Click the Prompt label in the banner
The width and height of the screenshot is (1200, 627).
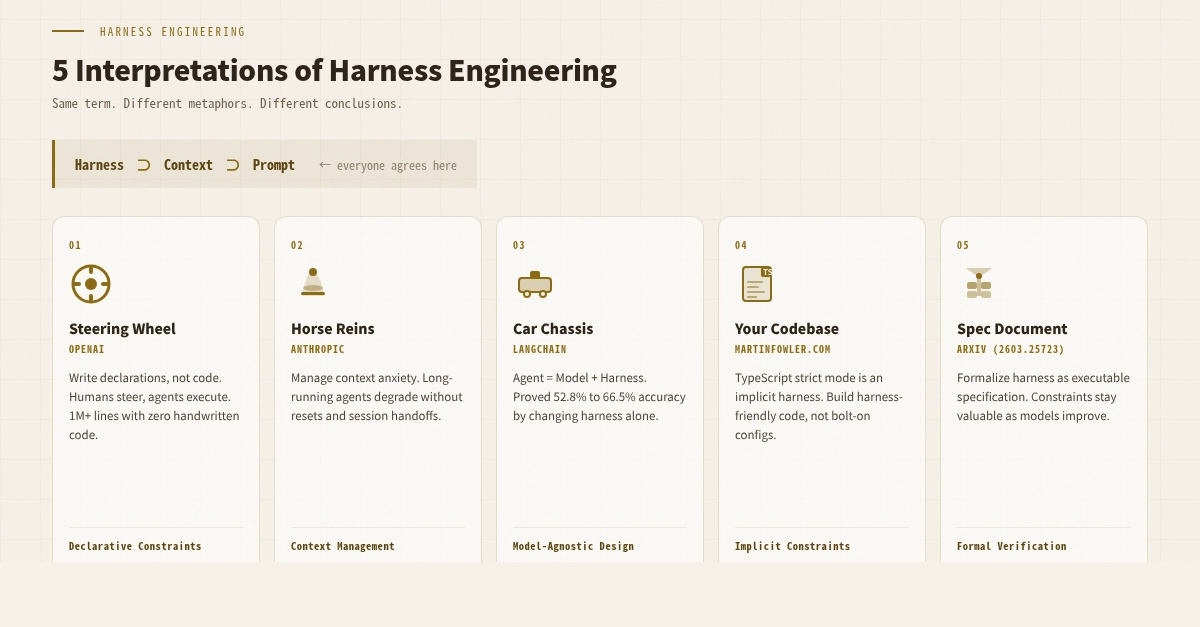pyautogui.click(x=273, y=164)
